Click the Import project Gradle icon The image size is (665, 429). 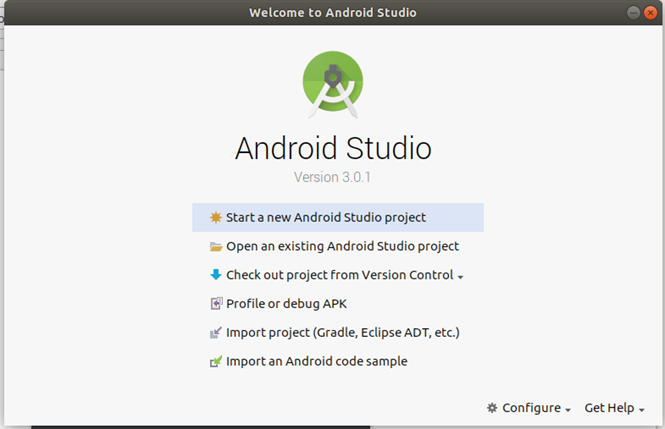point(216,332)
